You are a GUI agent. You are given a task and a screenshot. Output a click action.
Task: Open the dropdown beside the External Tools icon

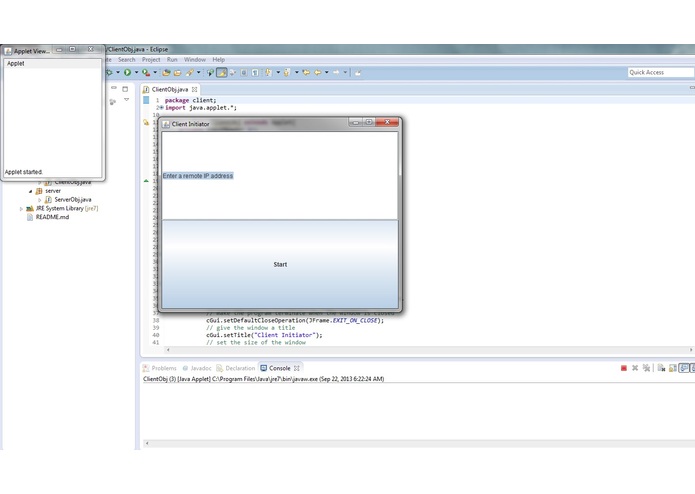155,72
